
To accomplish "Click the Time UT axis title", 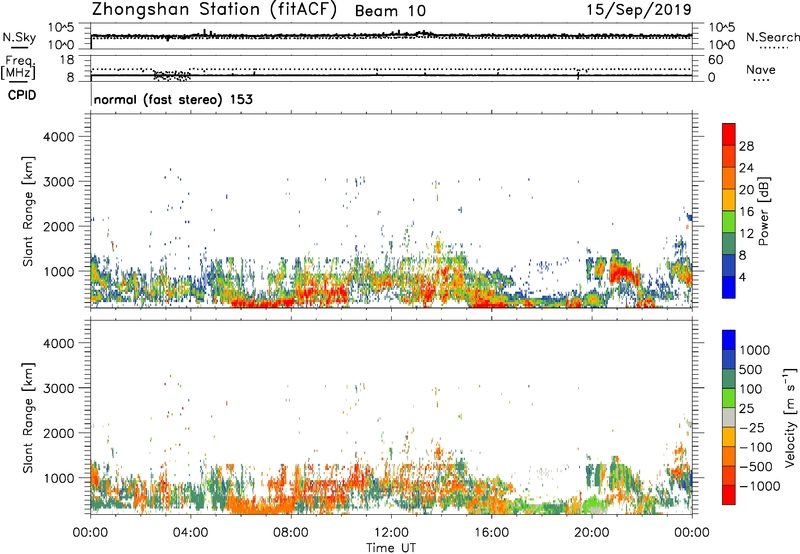I will click(x=391, y=547).
